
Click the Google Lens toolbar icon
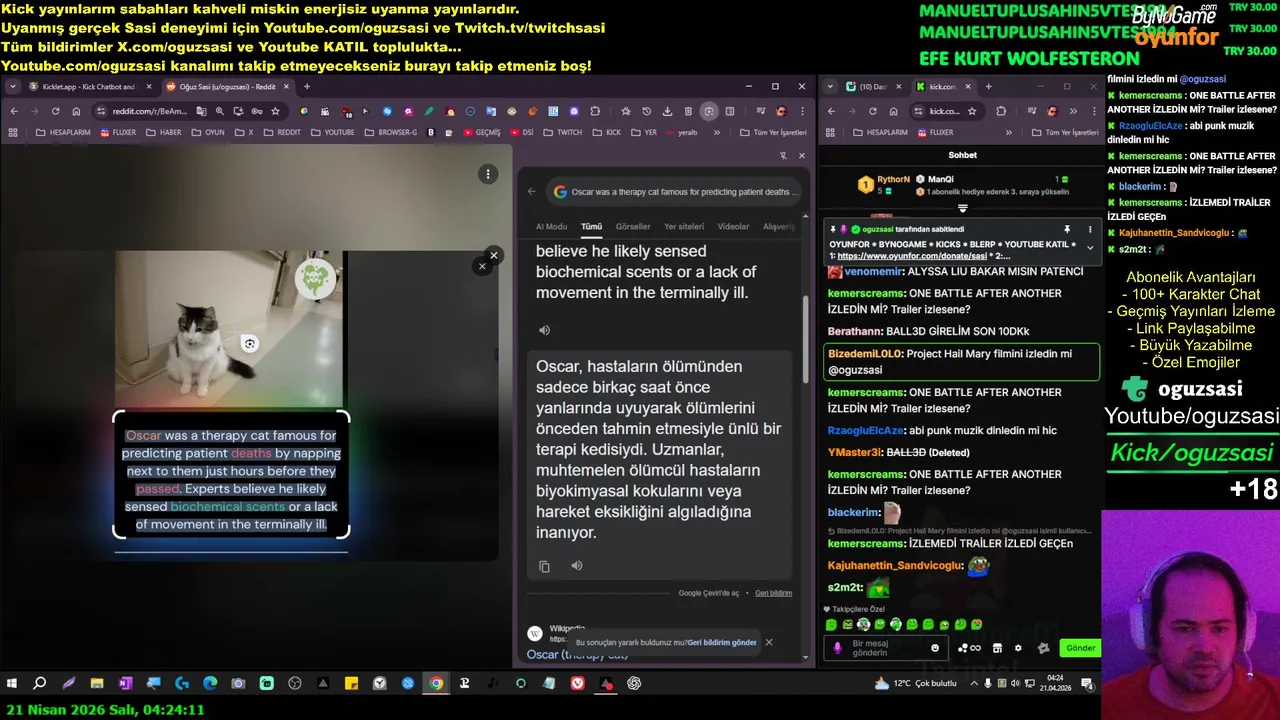pos(709,111)
